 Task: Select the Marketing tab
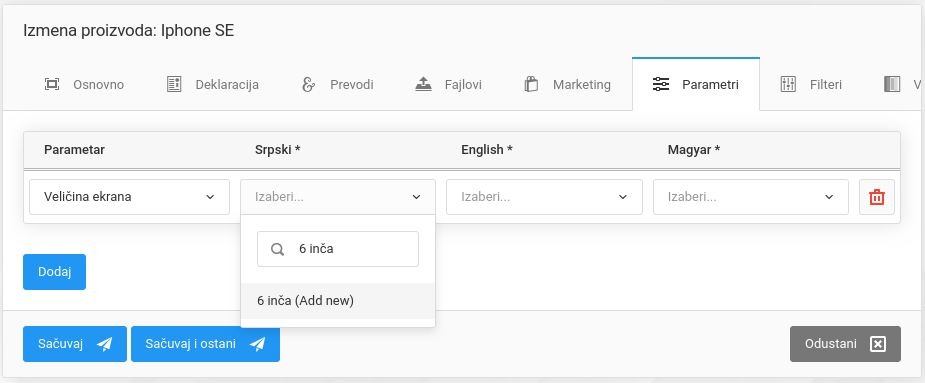coord(568,84)
